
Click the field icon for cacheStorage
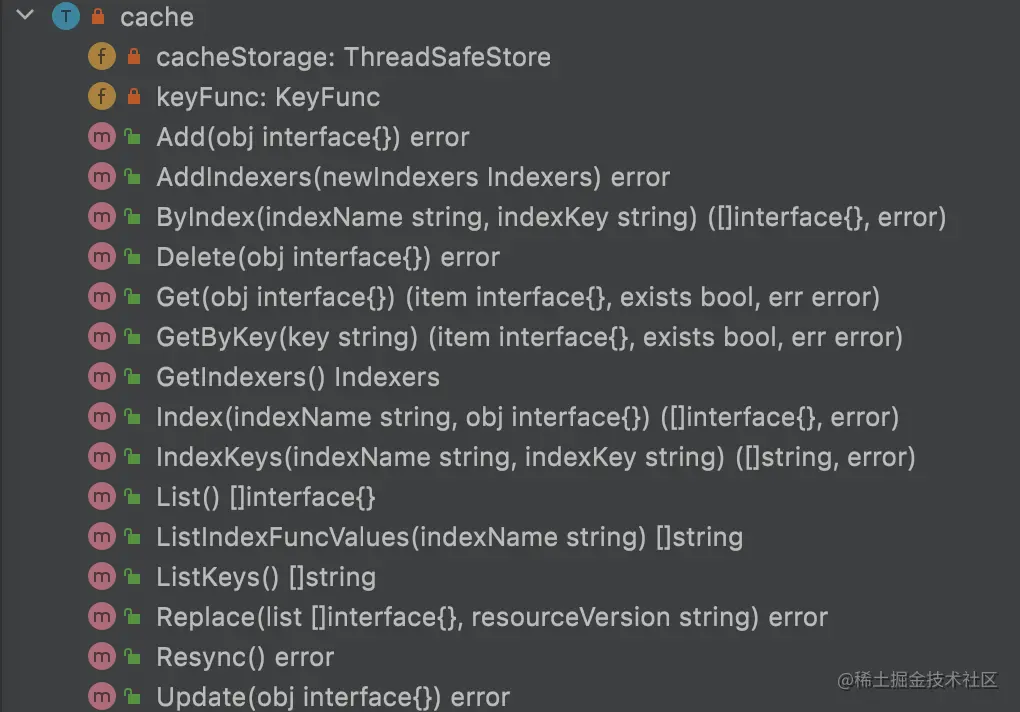[102, 57]
